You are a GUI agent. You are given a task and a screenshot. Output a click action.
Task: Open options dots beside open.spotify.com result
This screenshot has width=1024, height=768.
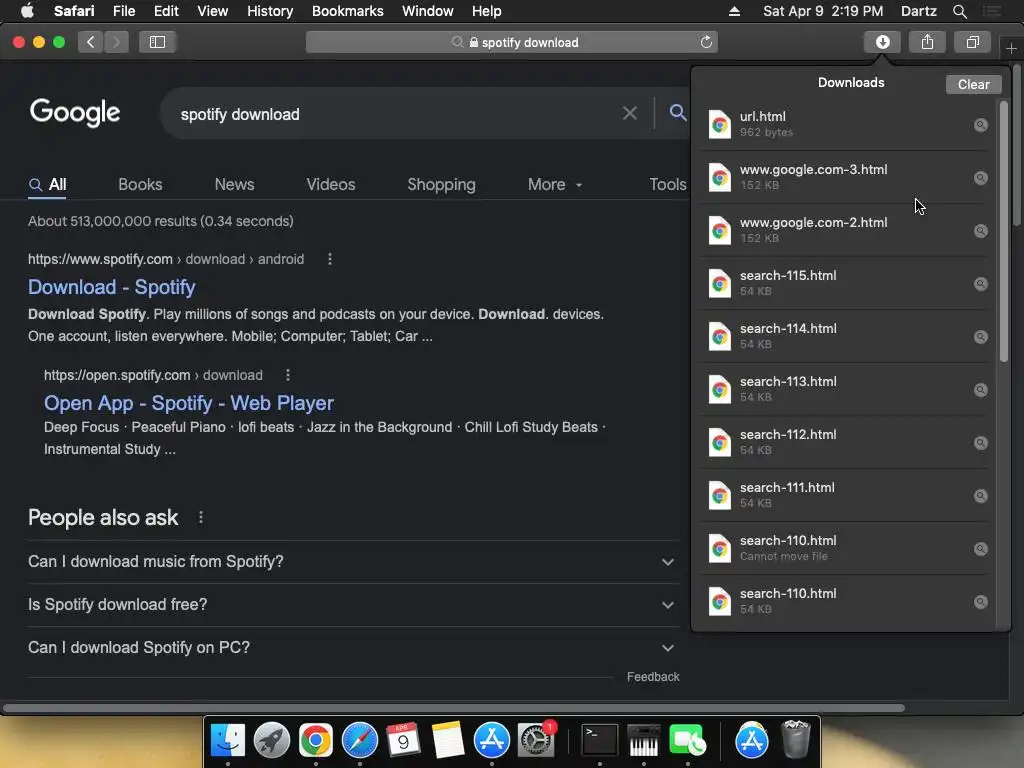[x=288, y=375]
